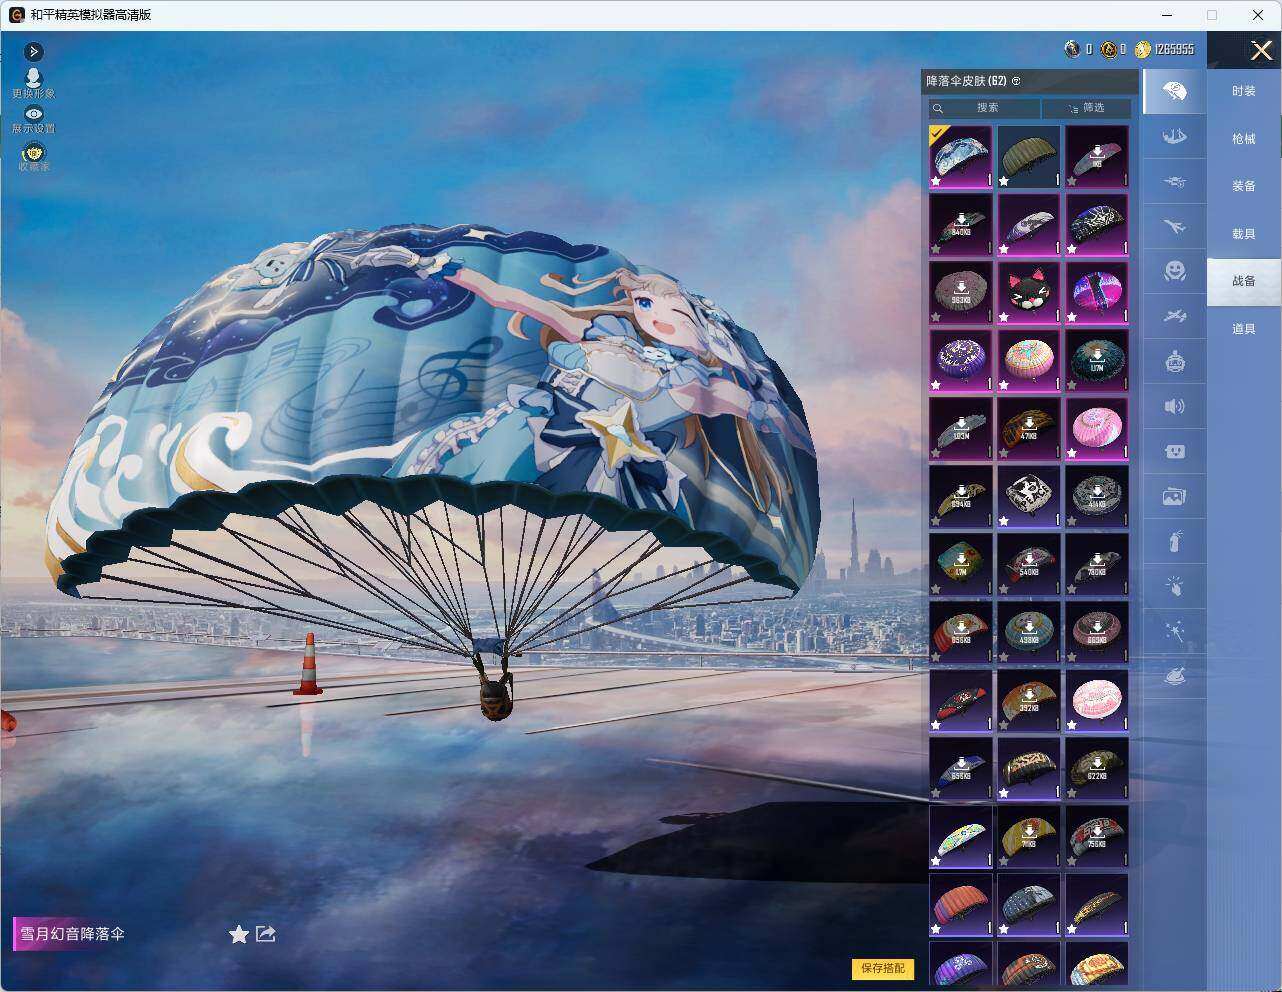
Task: Select the purple neon round parachute thumbnail
Action: pos(1097,293)
